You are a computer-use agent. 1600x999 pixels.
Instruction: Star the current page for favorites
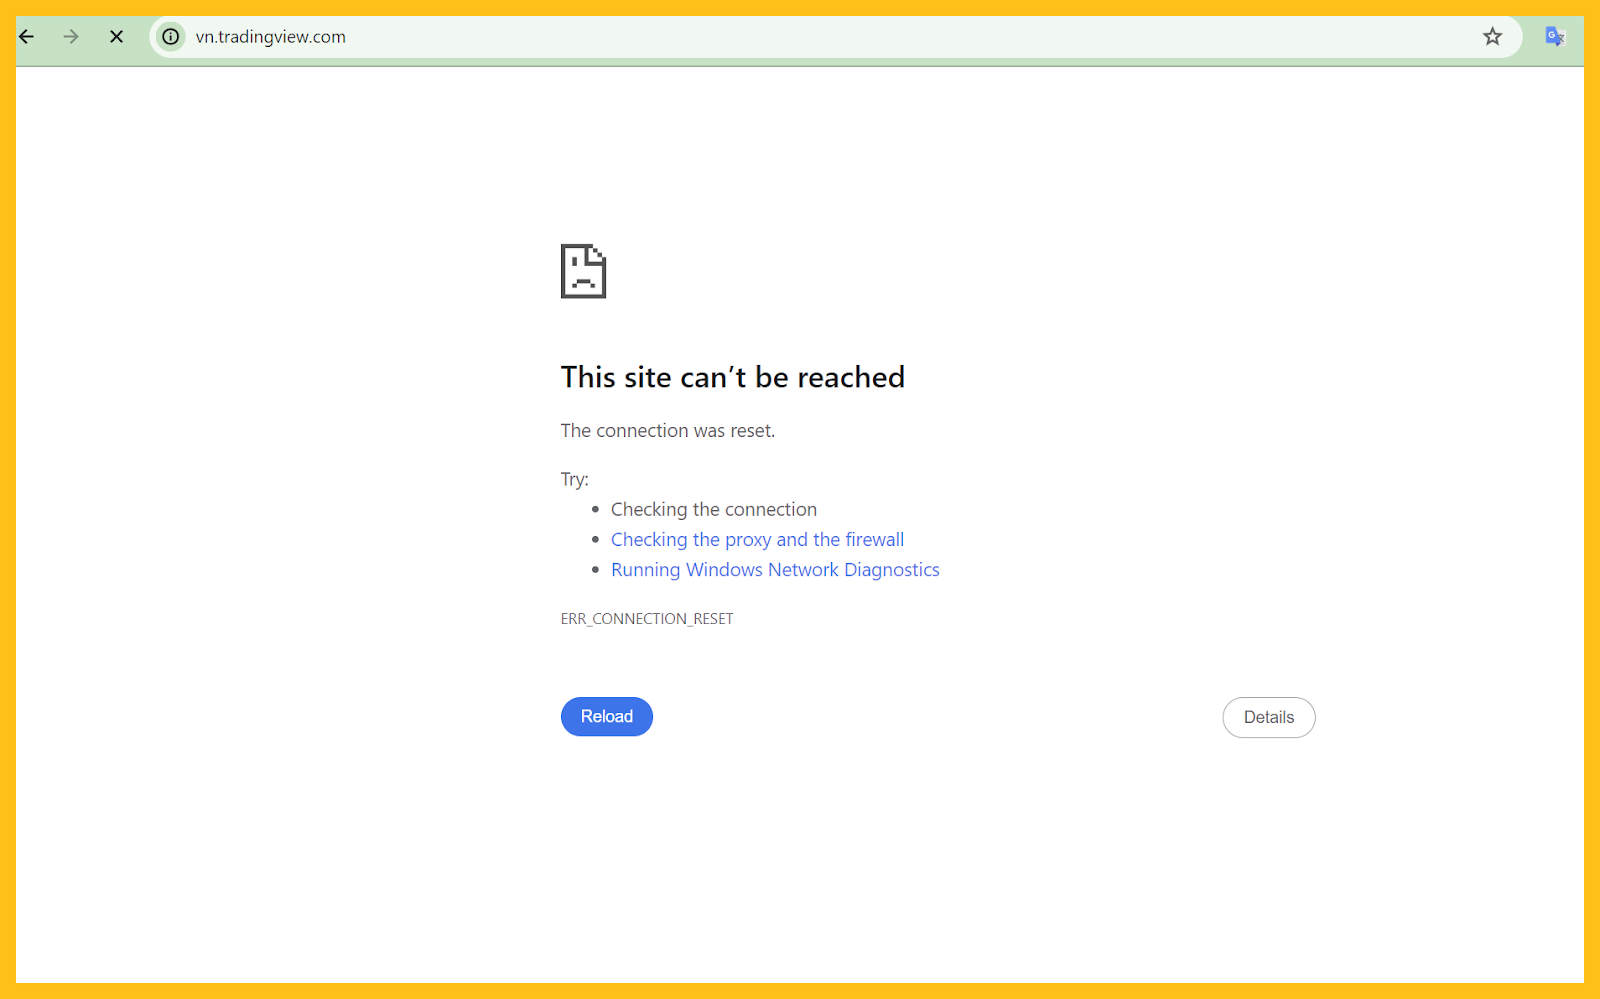tap(1492, 36)
